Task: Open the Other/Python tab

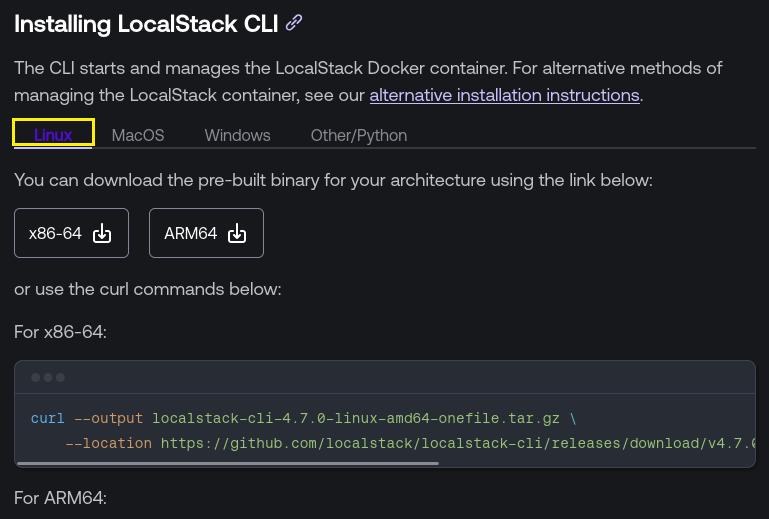Action: tap(359, 135)
